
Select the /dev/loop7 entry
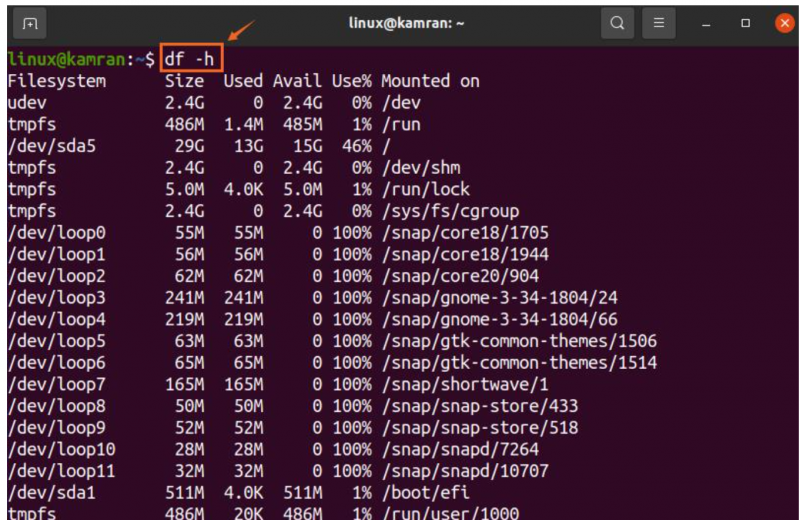pyautogui.click(x=57, y=385)
